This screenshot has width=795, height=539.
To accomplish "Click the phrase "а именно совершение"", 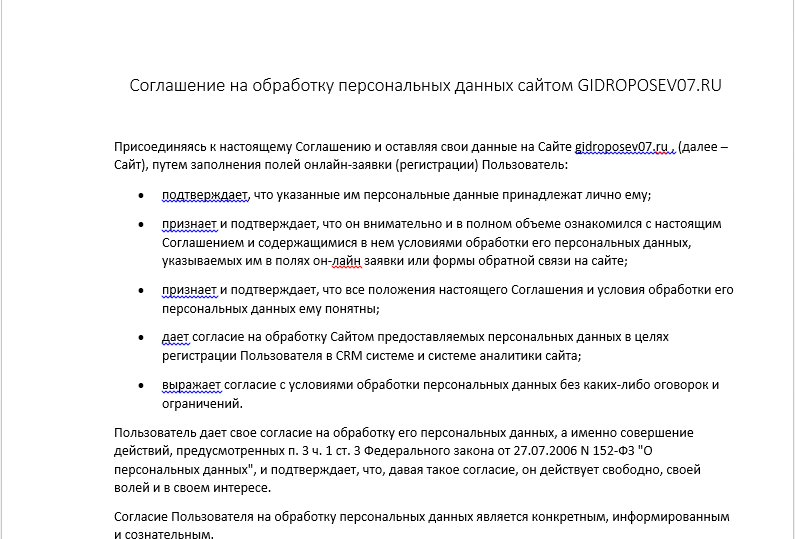I will coord(626,433).
